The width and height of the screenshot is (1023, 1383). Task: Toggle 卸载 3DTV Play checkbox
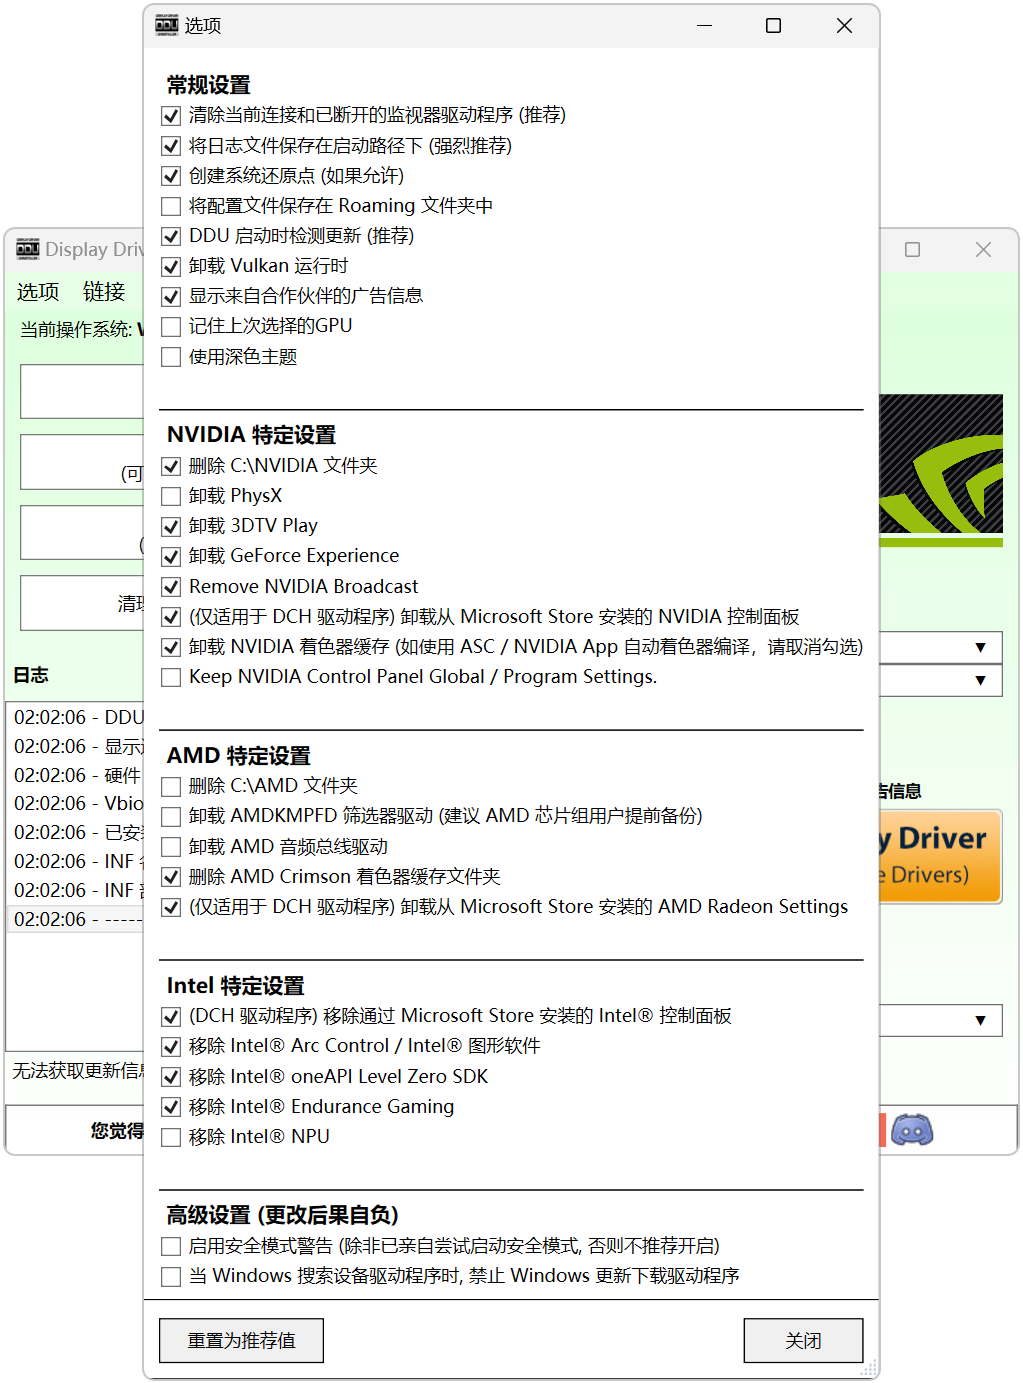pos(171,526)
